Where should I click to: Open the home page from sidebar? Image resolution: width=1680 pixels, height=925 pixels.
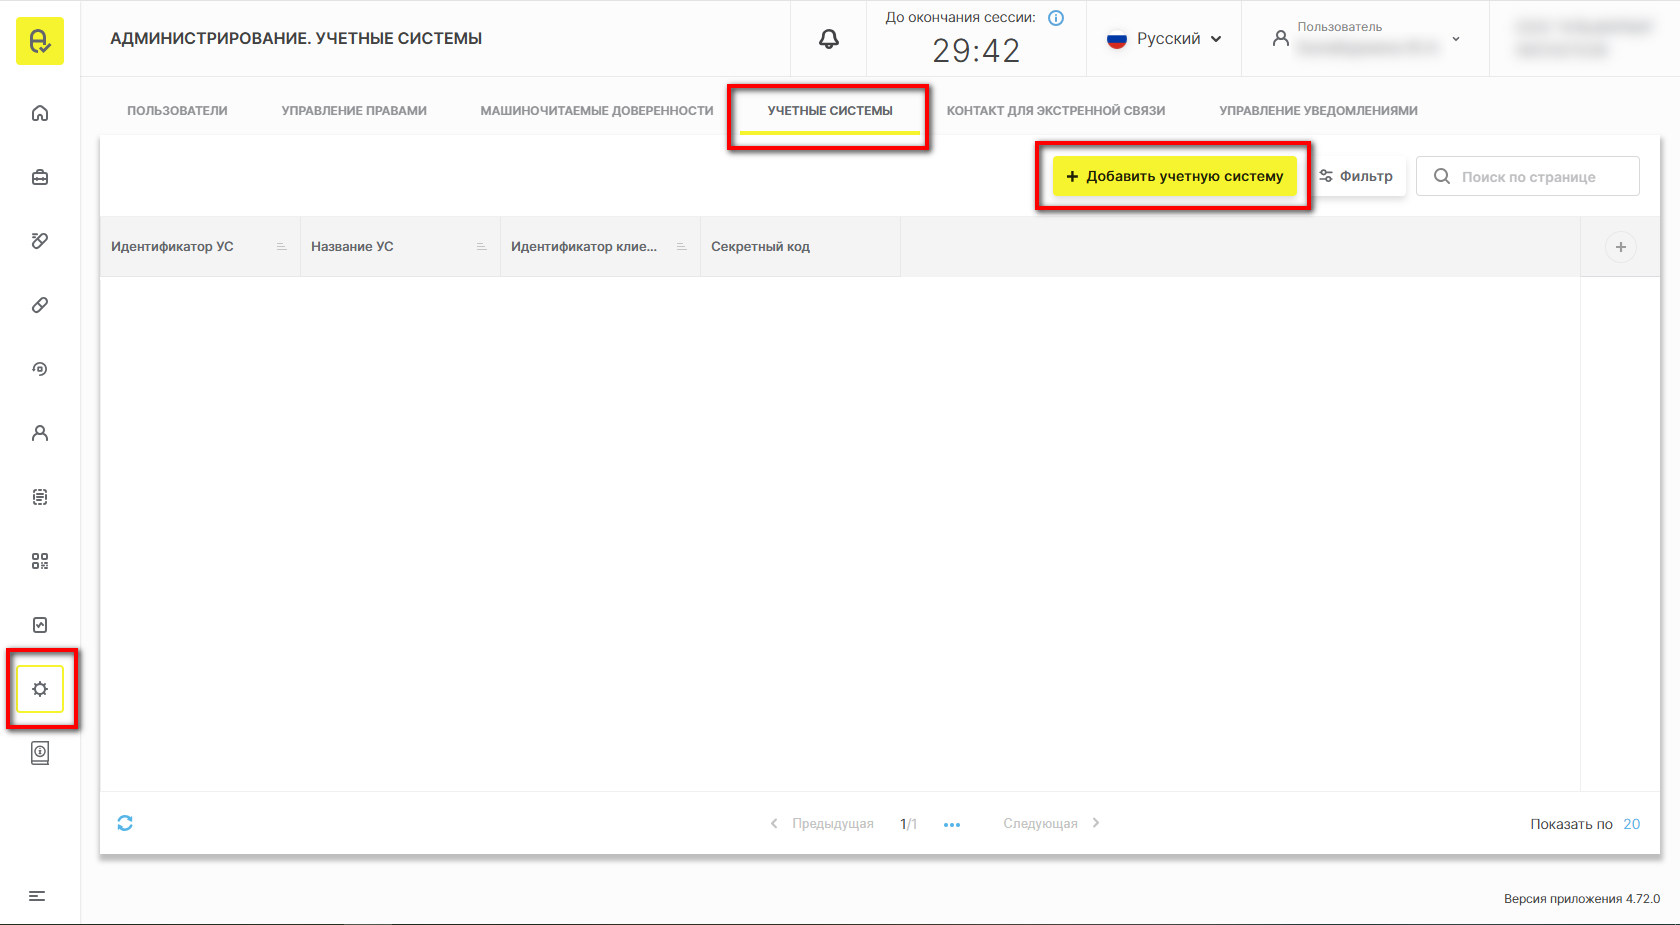[x=40, y=113]
